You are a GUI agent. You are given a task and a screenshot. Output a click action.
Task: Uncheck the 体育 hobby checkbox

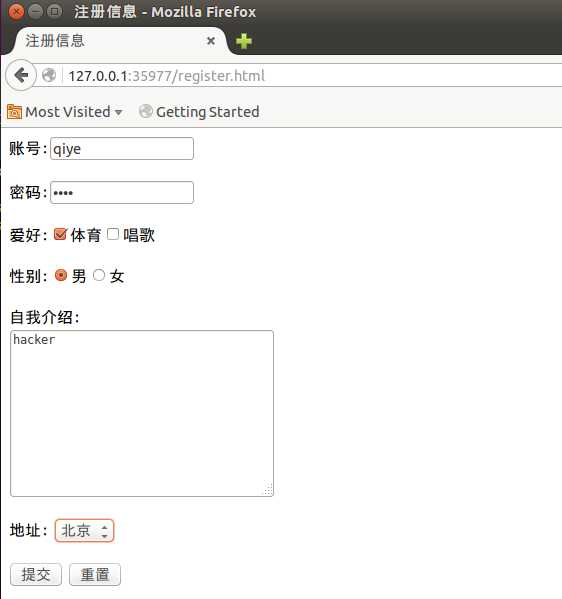click(60, 234)
